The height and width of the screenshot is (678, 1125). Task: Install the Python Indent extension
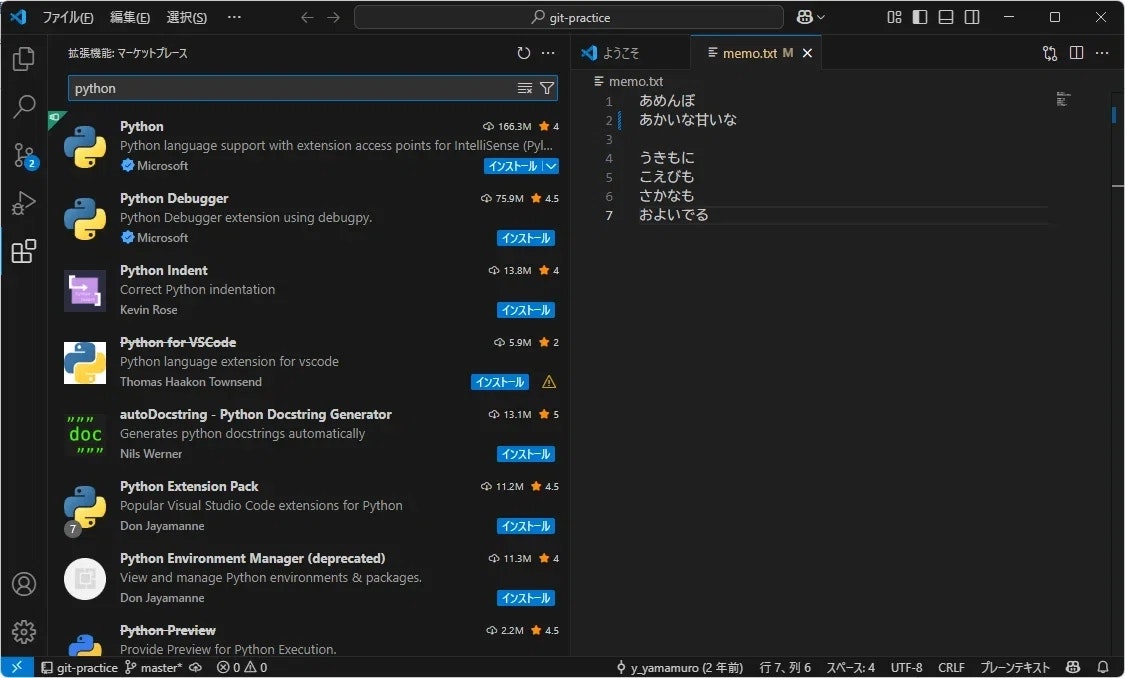(526, 310)
